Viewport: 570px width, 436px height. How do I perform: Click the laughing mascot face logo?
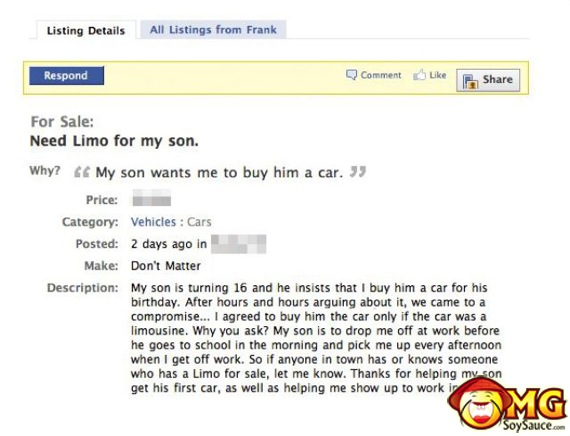(477, 403)
